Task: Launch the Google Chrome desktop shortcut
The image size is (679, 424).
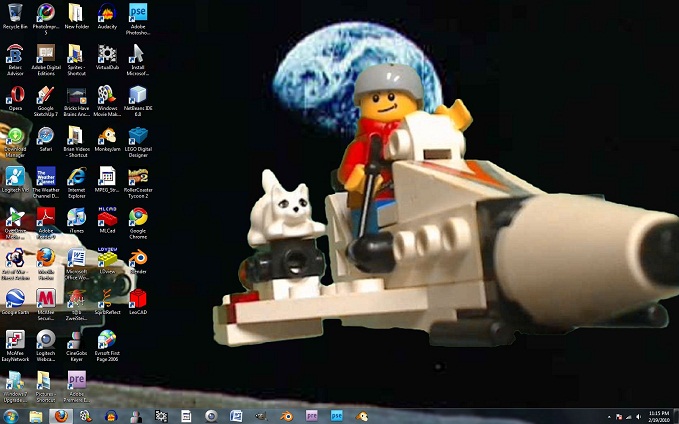Action: pos(138,223)
